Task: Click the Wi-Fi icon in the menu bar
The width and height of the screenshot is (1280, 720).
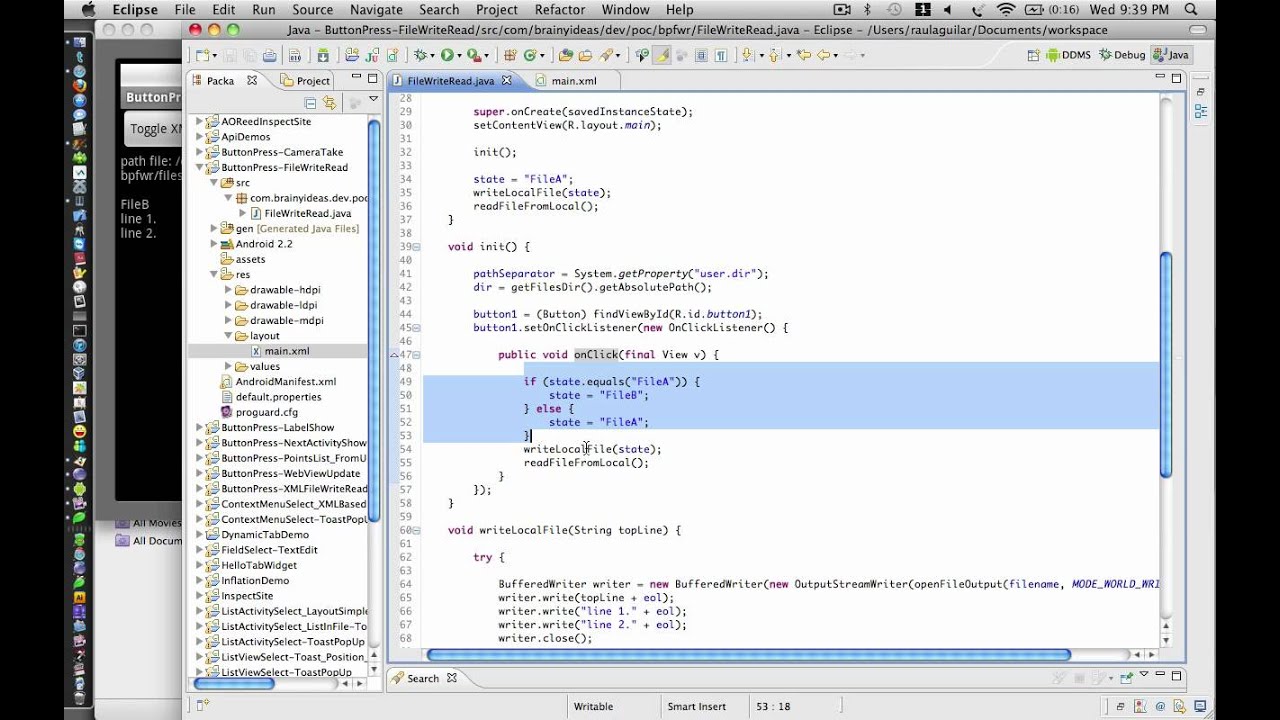Action: (1005, 10)
